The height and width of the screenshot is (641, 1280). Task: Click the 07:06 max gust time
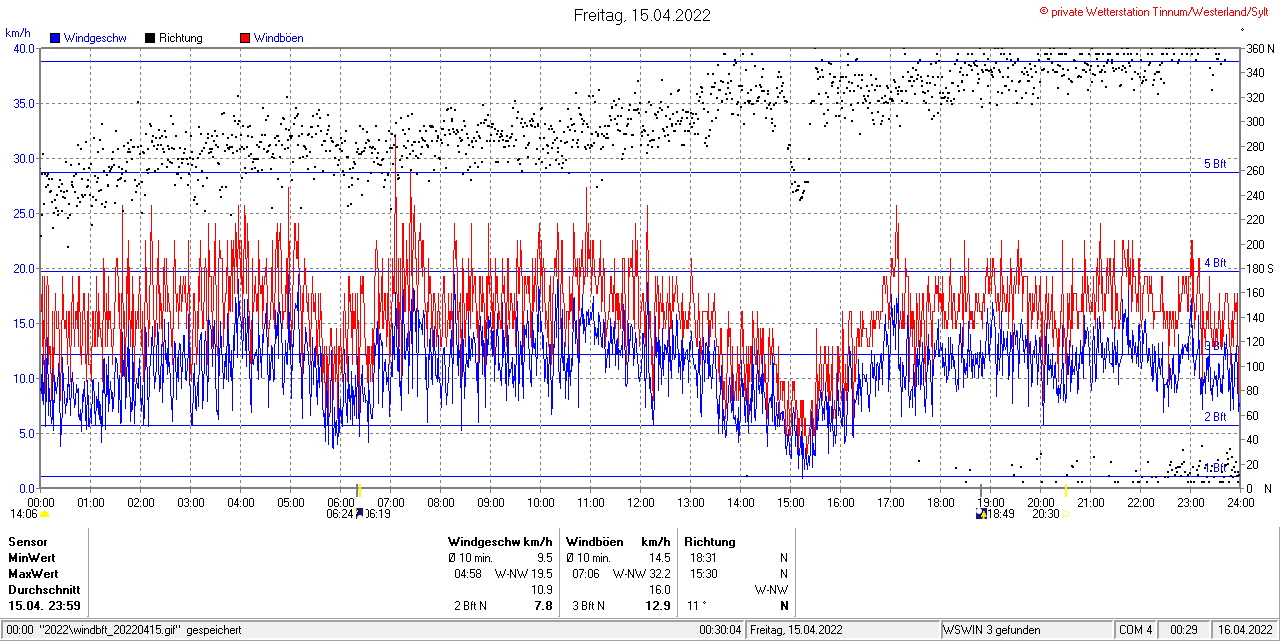[585, 573]
